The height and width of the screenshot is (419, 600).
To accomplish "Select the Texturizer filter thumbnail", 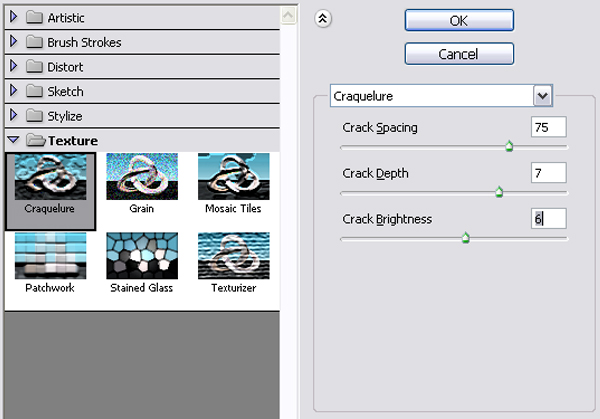I will [x=234, y=256].
